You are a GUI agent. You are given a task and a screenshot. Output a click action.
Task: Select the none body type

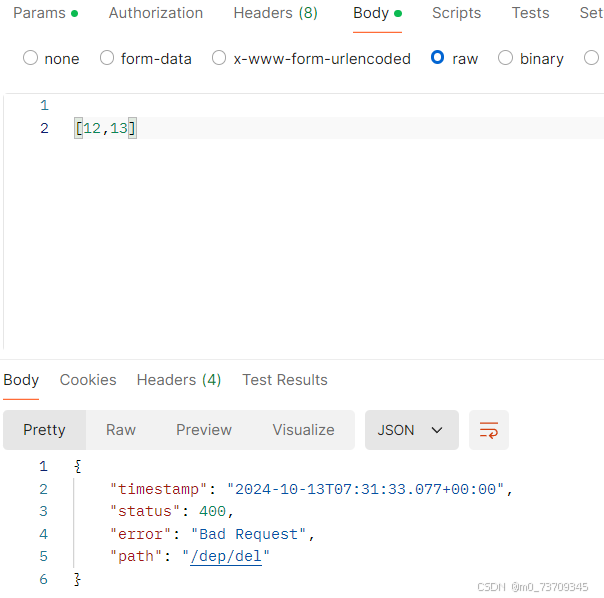coord(51,59)
